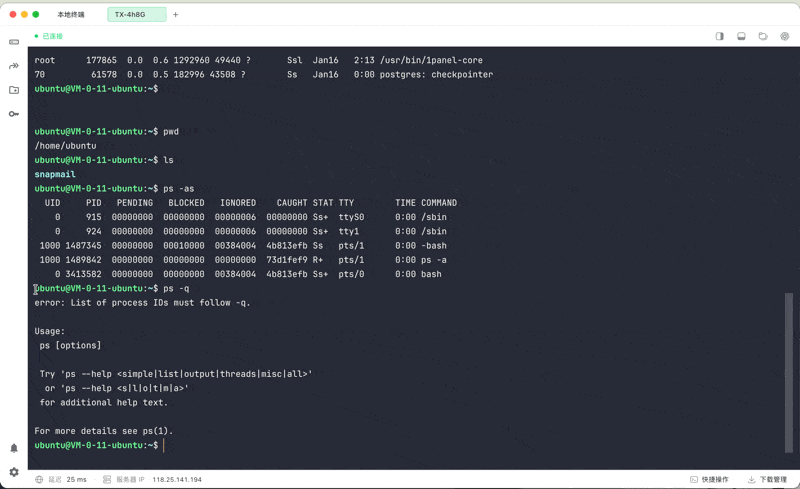Open the key management sidebar icon
The image size is (800, 489).
14,114
